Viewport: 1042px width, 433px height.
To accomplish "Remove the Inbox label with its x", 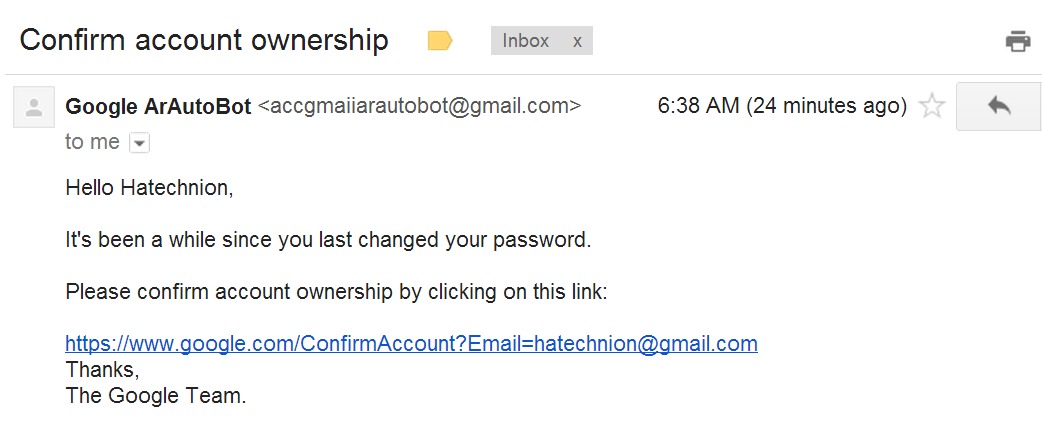I will pos(577,41).
